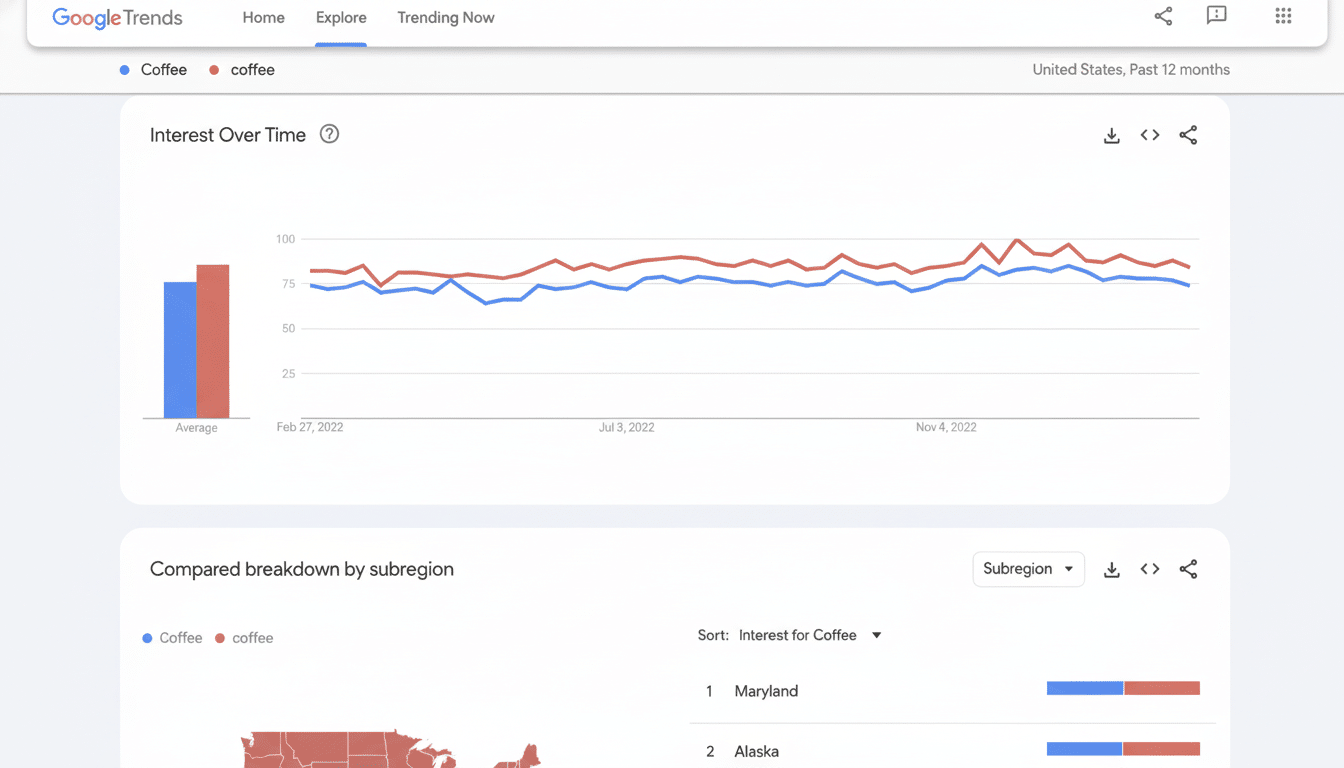Share the subregion comparison chart

point(1188,568)
